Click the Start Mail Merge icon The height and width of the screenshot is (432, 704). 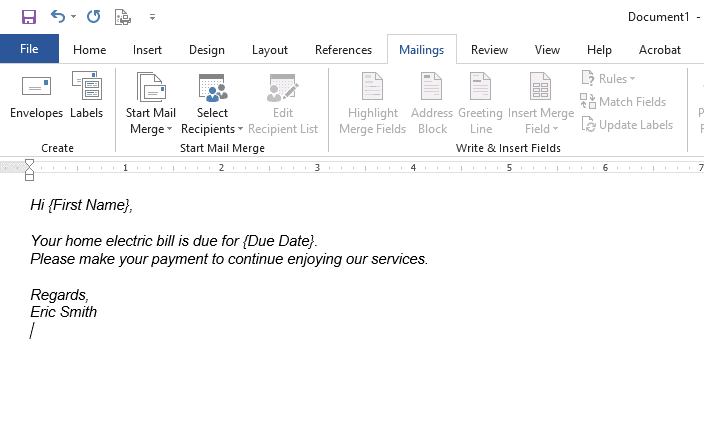pos(151,87)
